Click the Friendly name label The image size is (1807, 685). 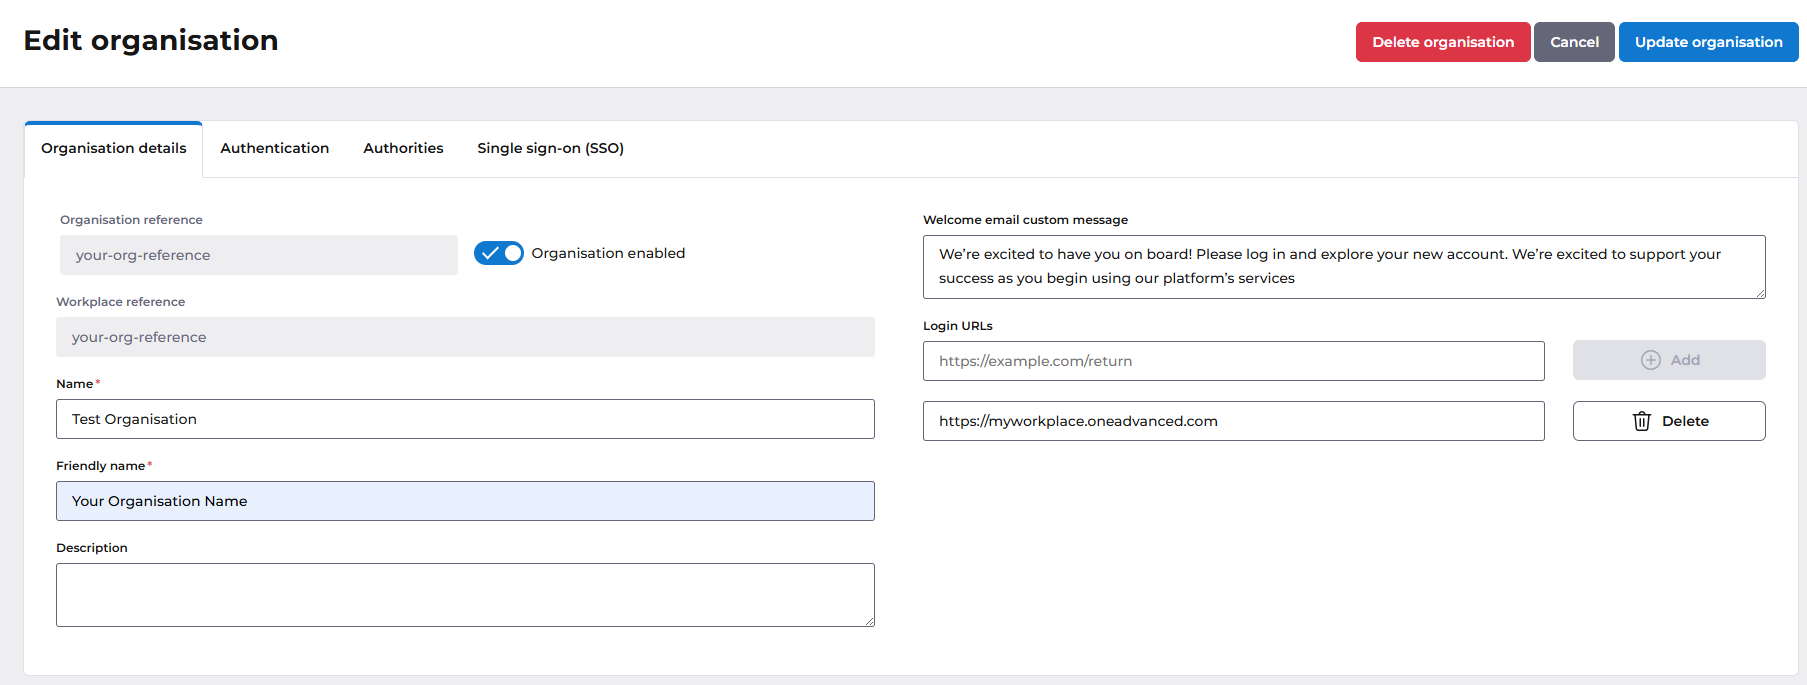(x=100, y=466)
